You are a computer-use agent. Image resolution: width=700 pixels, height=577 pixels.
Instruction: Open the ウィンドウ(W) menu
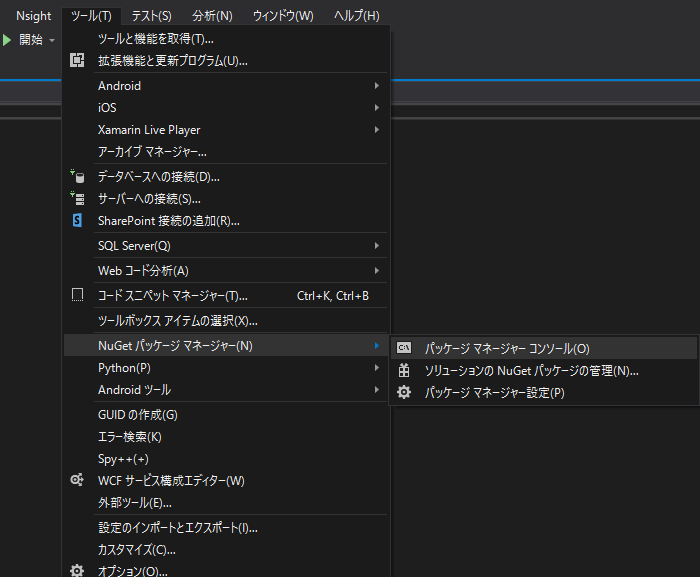point(283,16)
